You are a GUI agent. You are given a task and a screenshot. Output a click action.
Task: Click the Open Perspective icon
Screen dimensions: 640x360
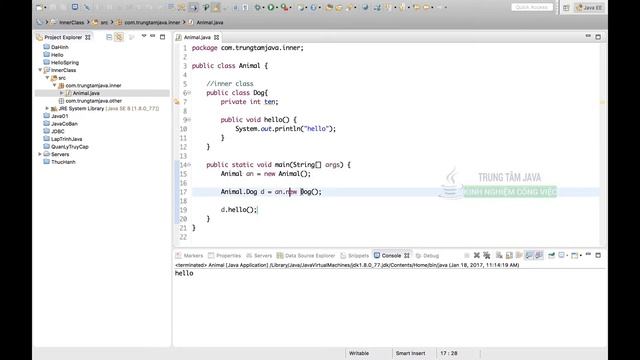(x=566, y=8)
